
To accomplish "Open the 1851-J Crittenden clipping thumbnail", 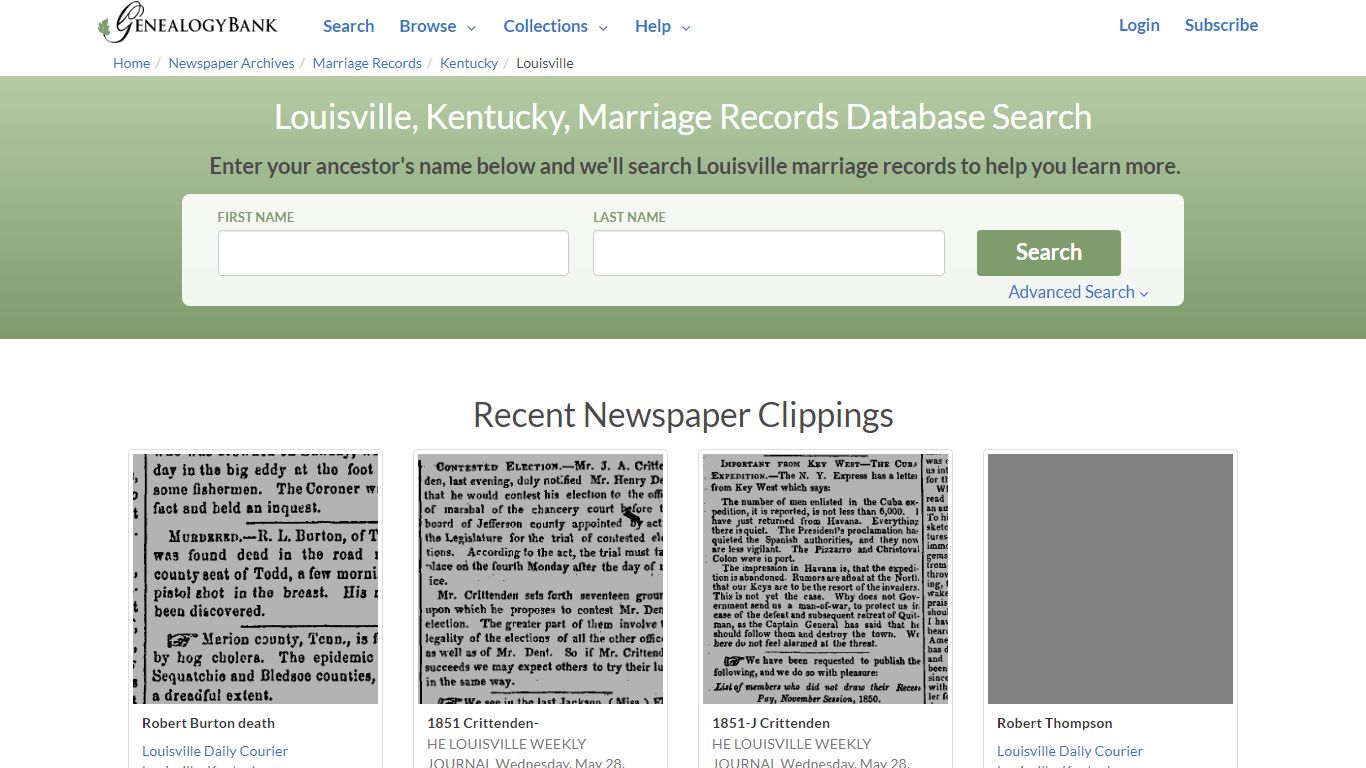I will click(x=825, y=579).
